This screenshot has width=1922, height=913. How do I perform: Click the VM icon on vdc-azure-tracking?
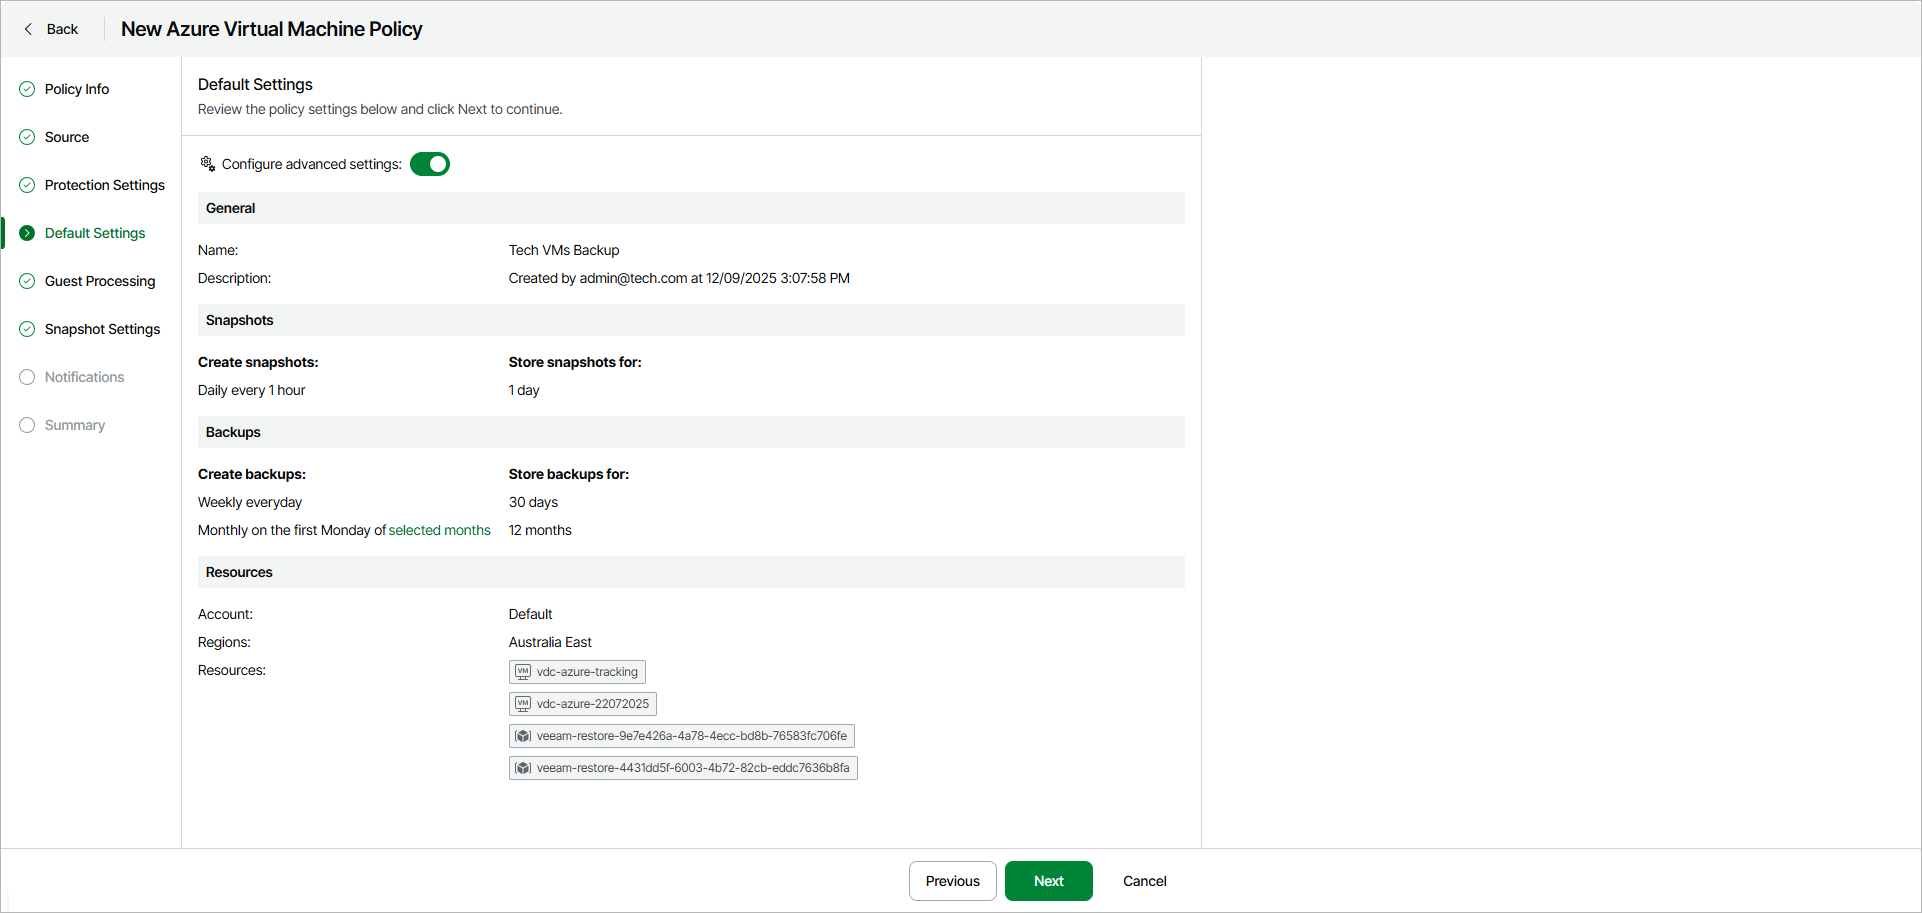(x=523, y=672)
